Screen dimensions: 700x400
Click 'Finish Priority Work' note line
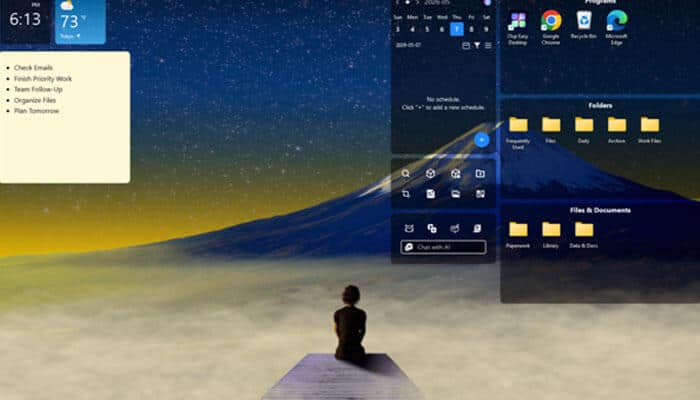[x=43, y=79]
